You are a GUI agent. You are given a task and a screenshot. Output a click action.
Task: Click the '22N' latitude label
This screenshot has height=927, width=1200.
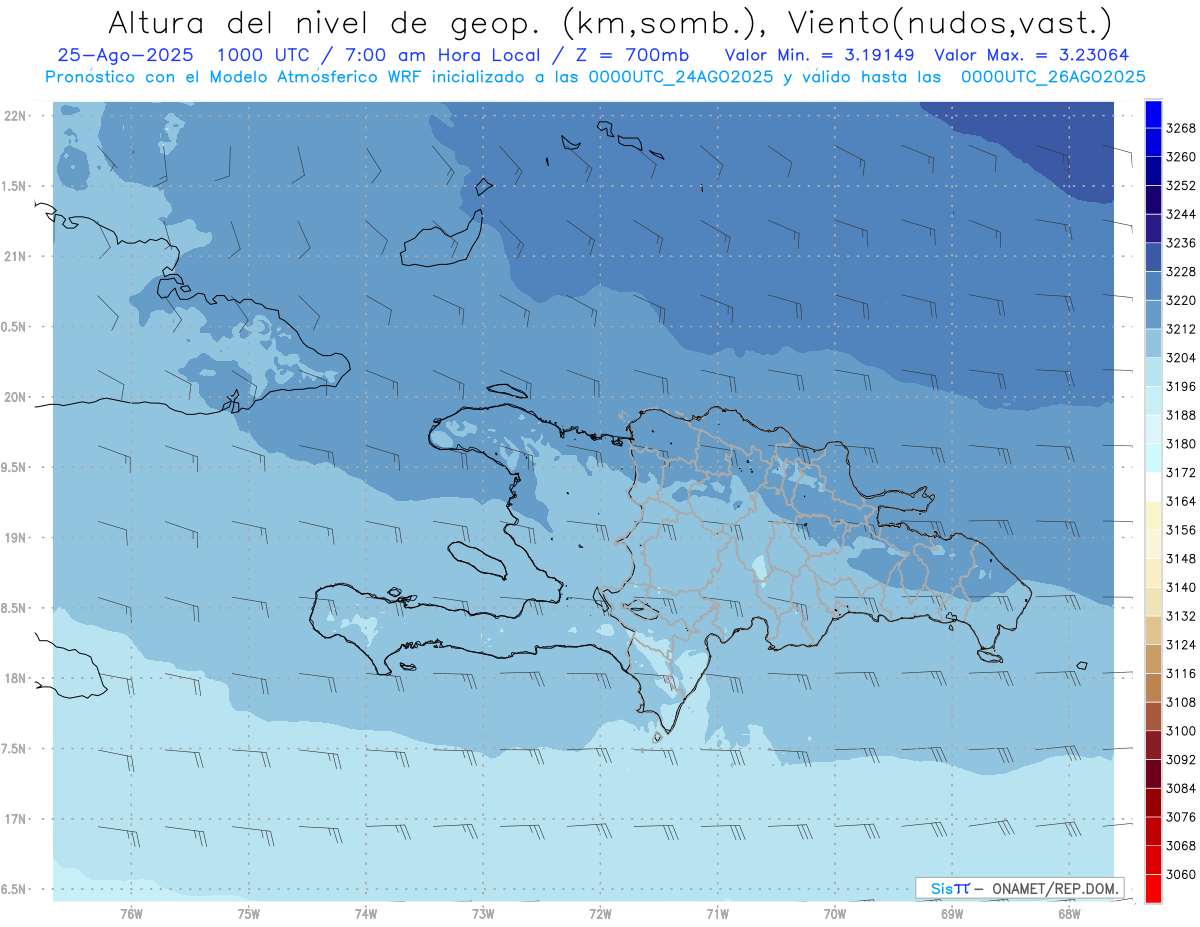pyautogui.click(x=15, y=116)
